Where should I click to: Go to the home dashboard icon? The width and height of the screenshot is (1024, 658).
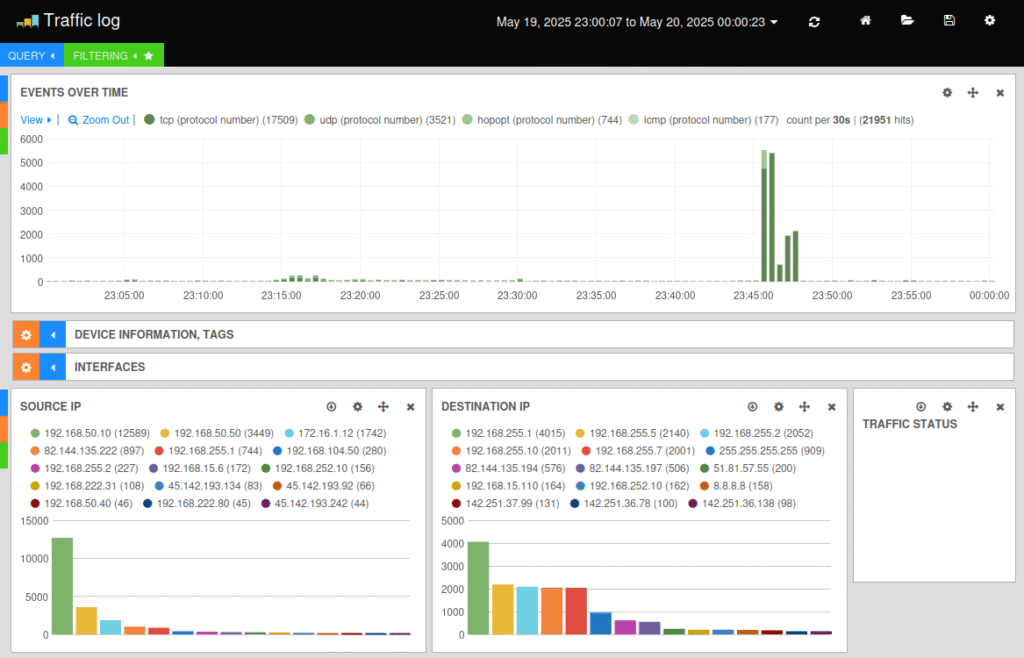865,21
